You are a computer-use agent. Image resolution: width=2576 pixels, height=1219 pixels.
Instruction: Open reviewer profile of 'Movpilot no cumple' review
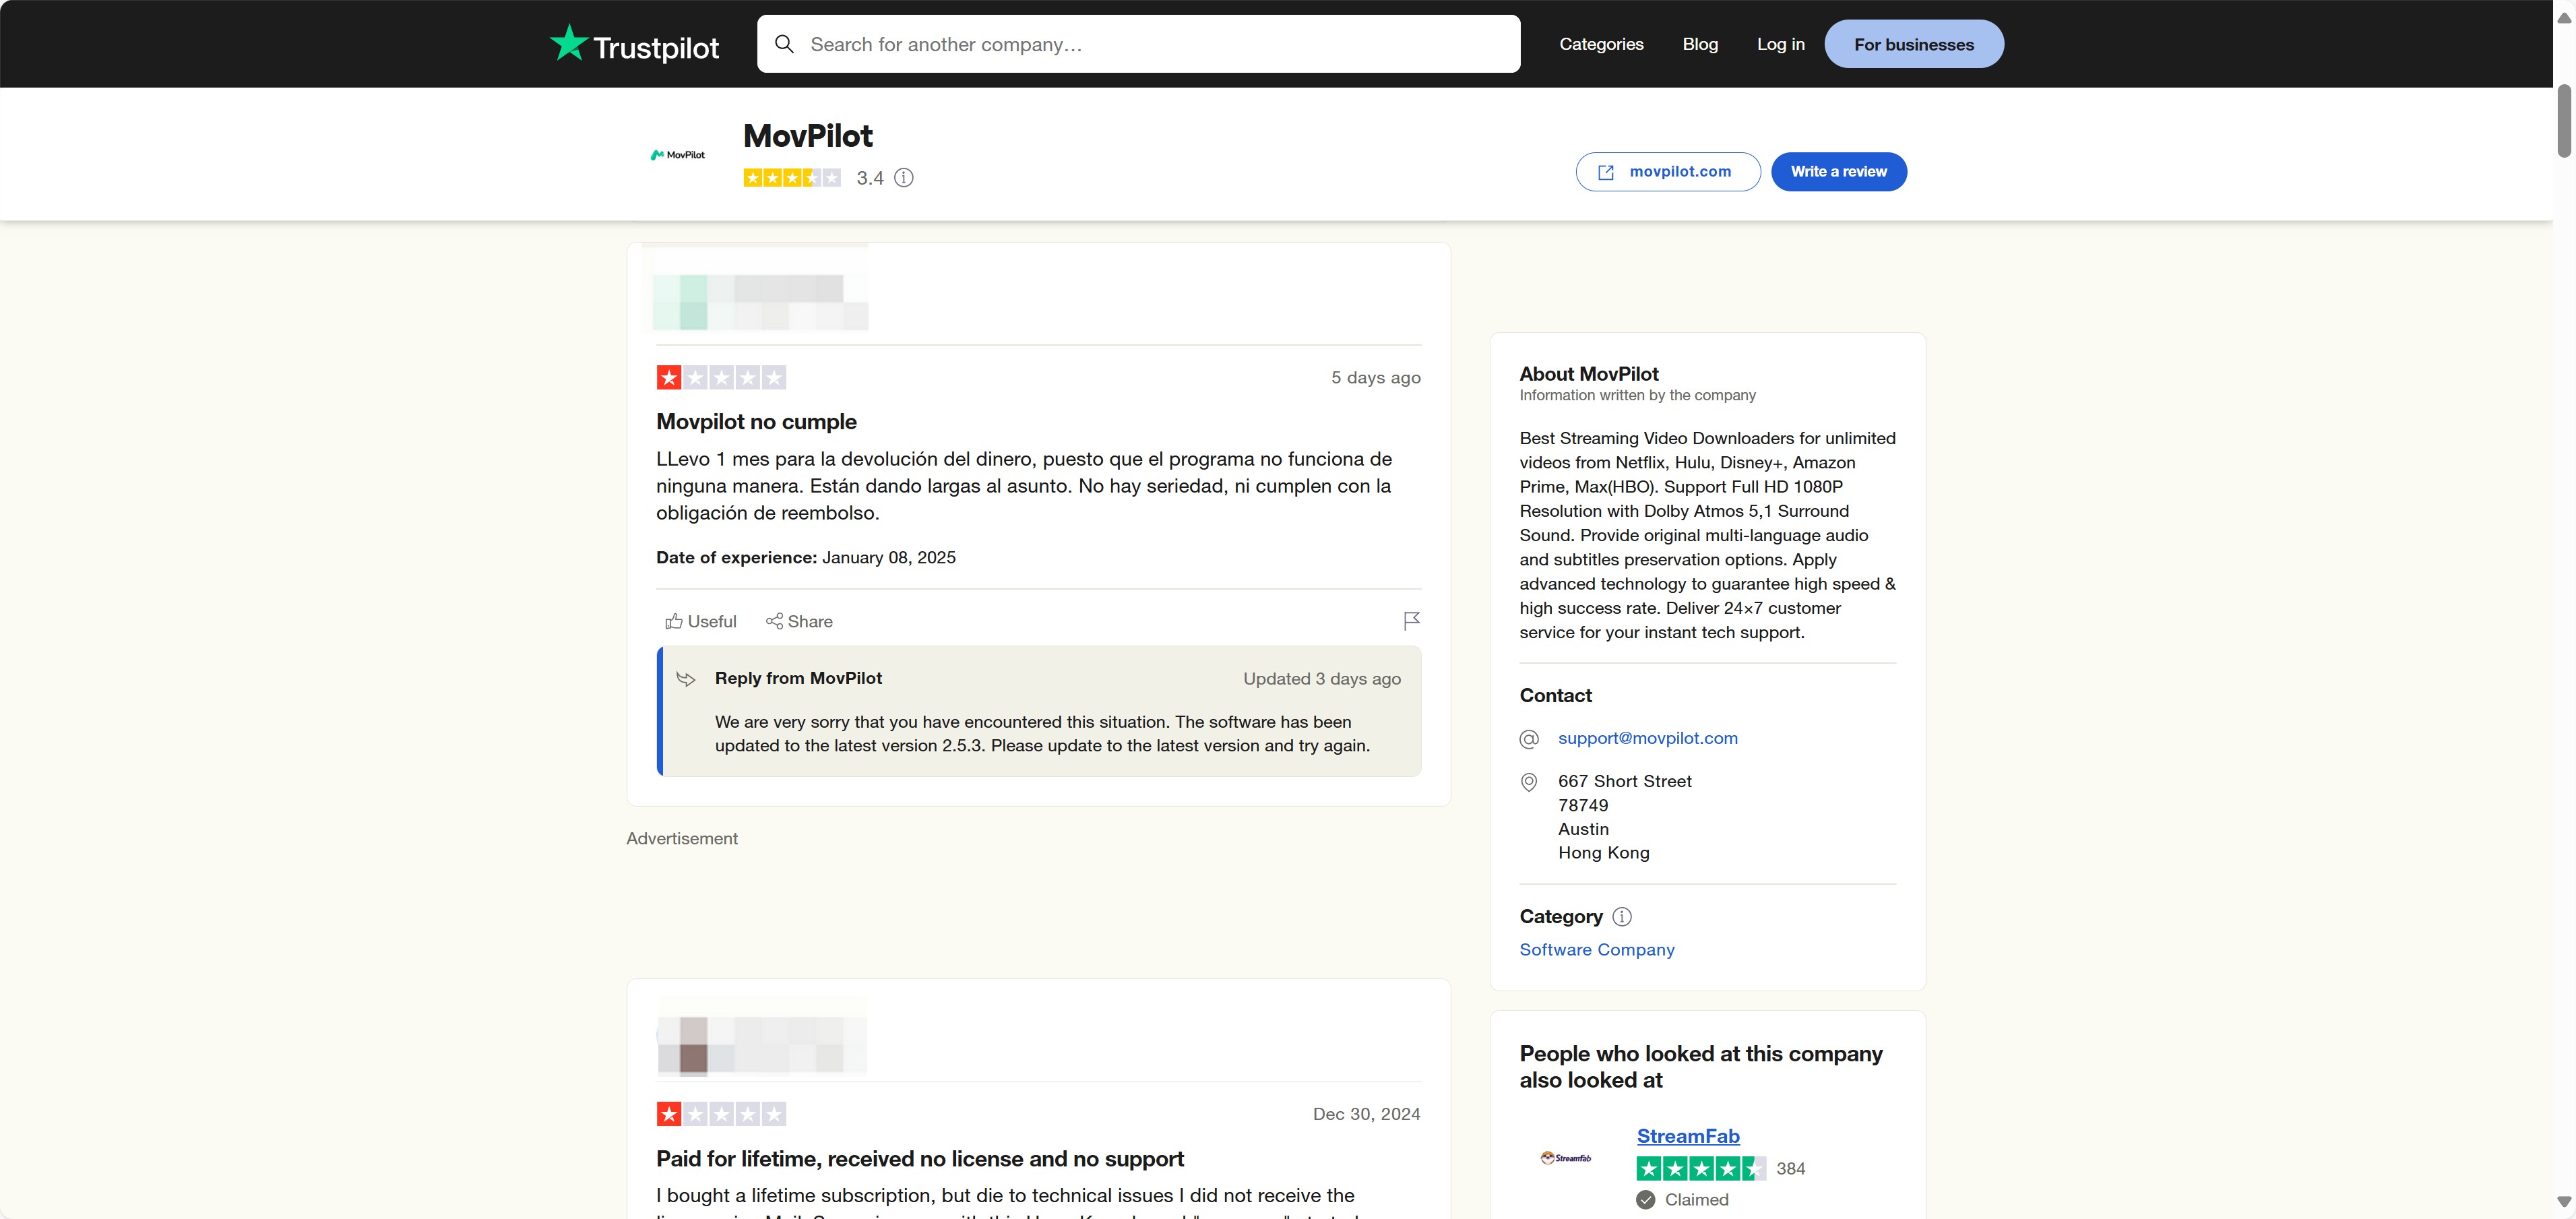click(761, 301)
